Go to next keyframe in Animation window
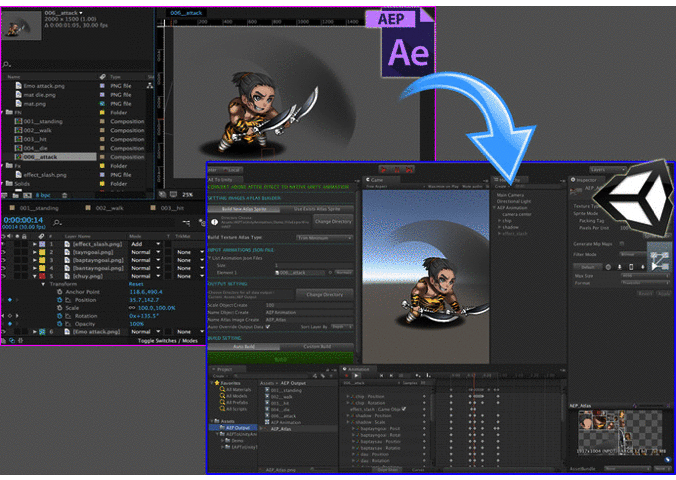Image resolution: width=676 pixels, height=480 pixels. click(391, 376)
